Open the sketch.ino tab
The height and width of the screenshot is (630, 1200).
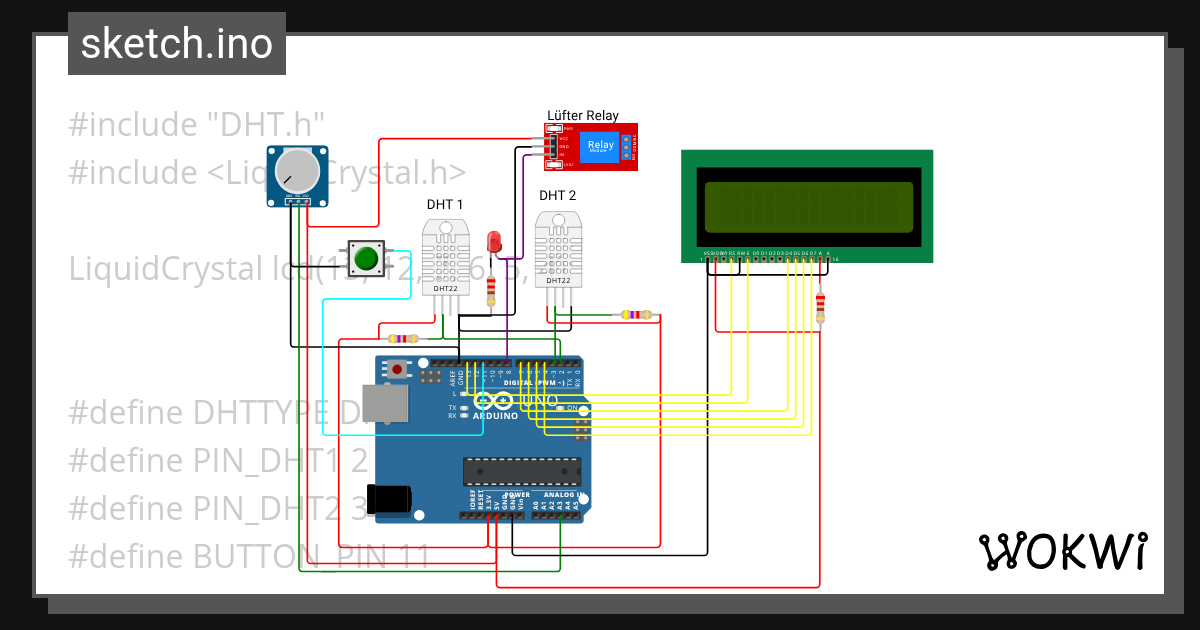tap(176, 43)
